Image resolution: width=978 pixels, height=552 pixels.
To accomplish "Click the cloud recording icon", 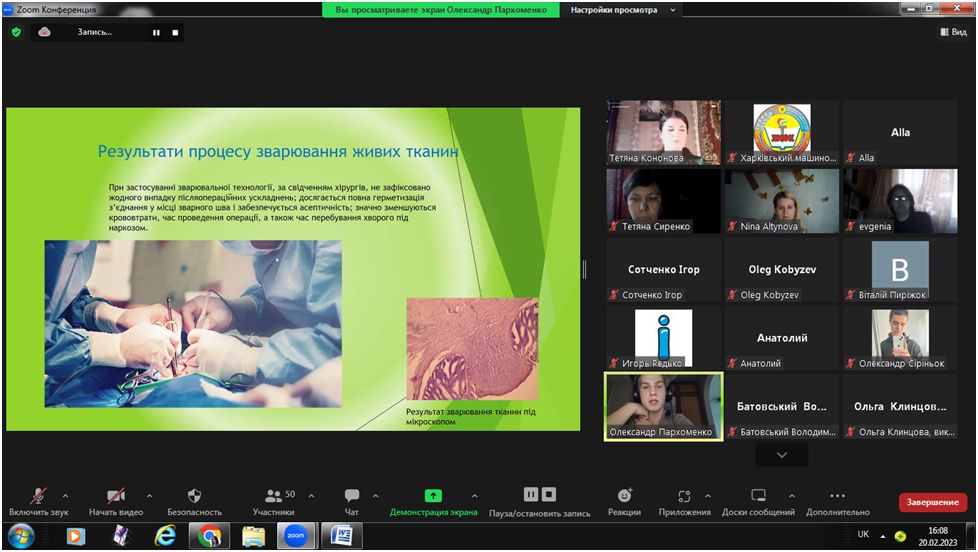I will point(44,32).
